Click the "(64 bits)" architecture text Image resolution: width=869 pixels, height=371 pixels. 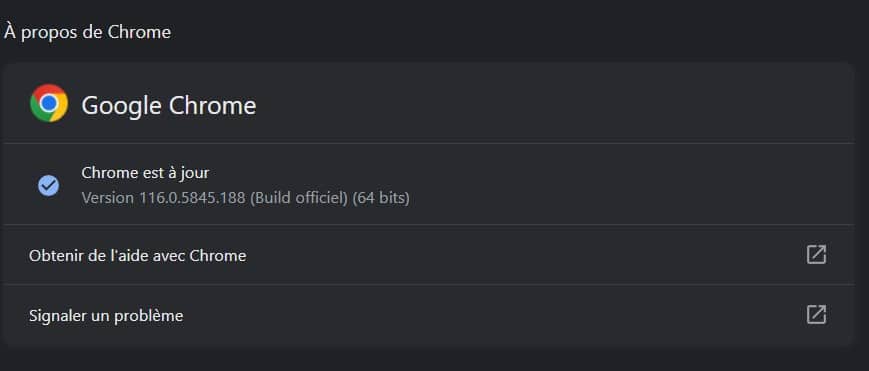pos(381,198)
